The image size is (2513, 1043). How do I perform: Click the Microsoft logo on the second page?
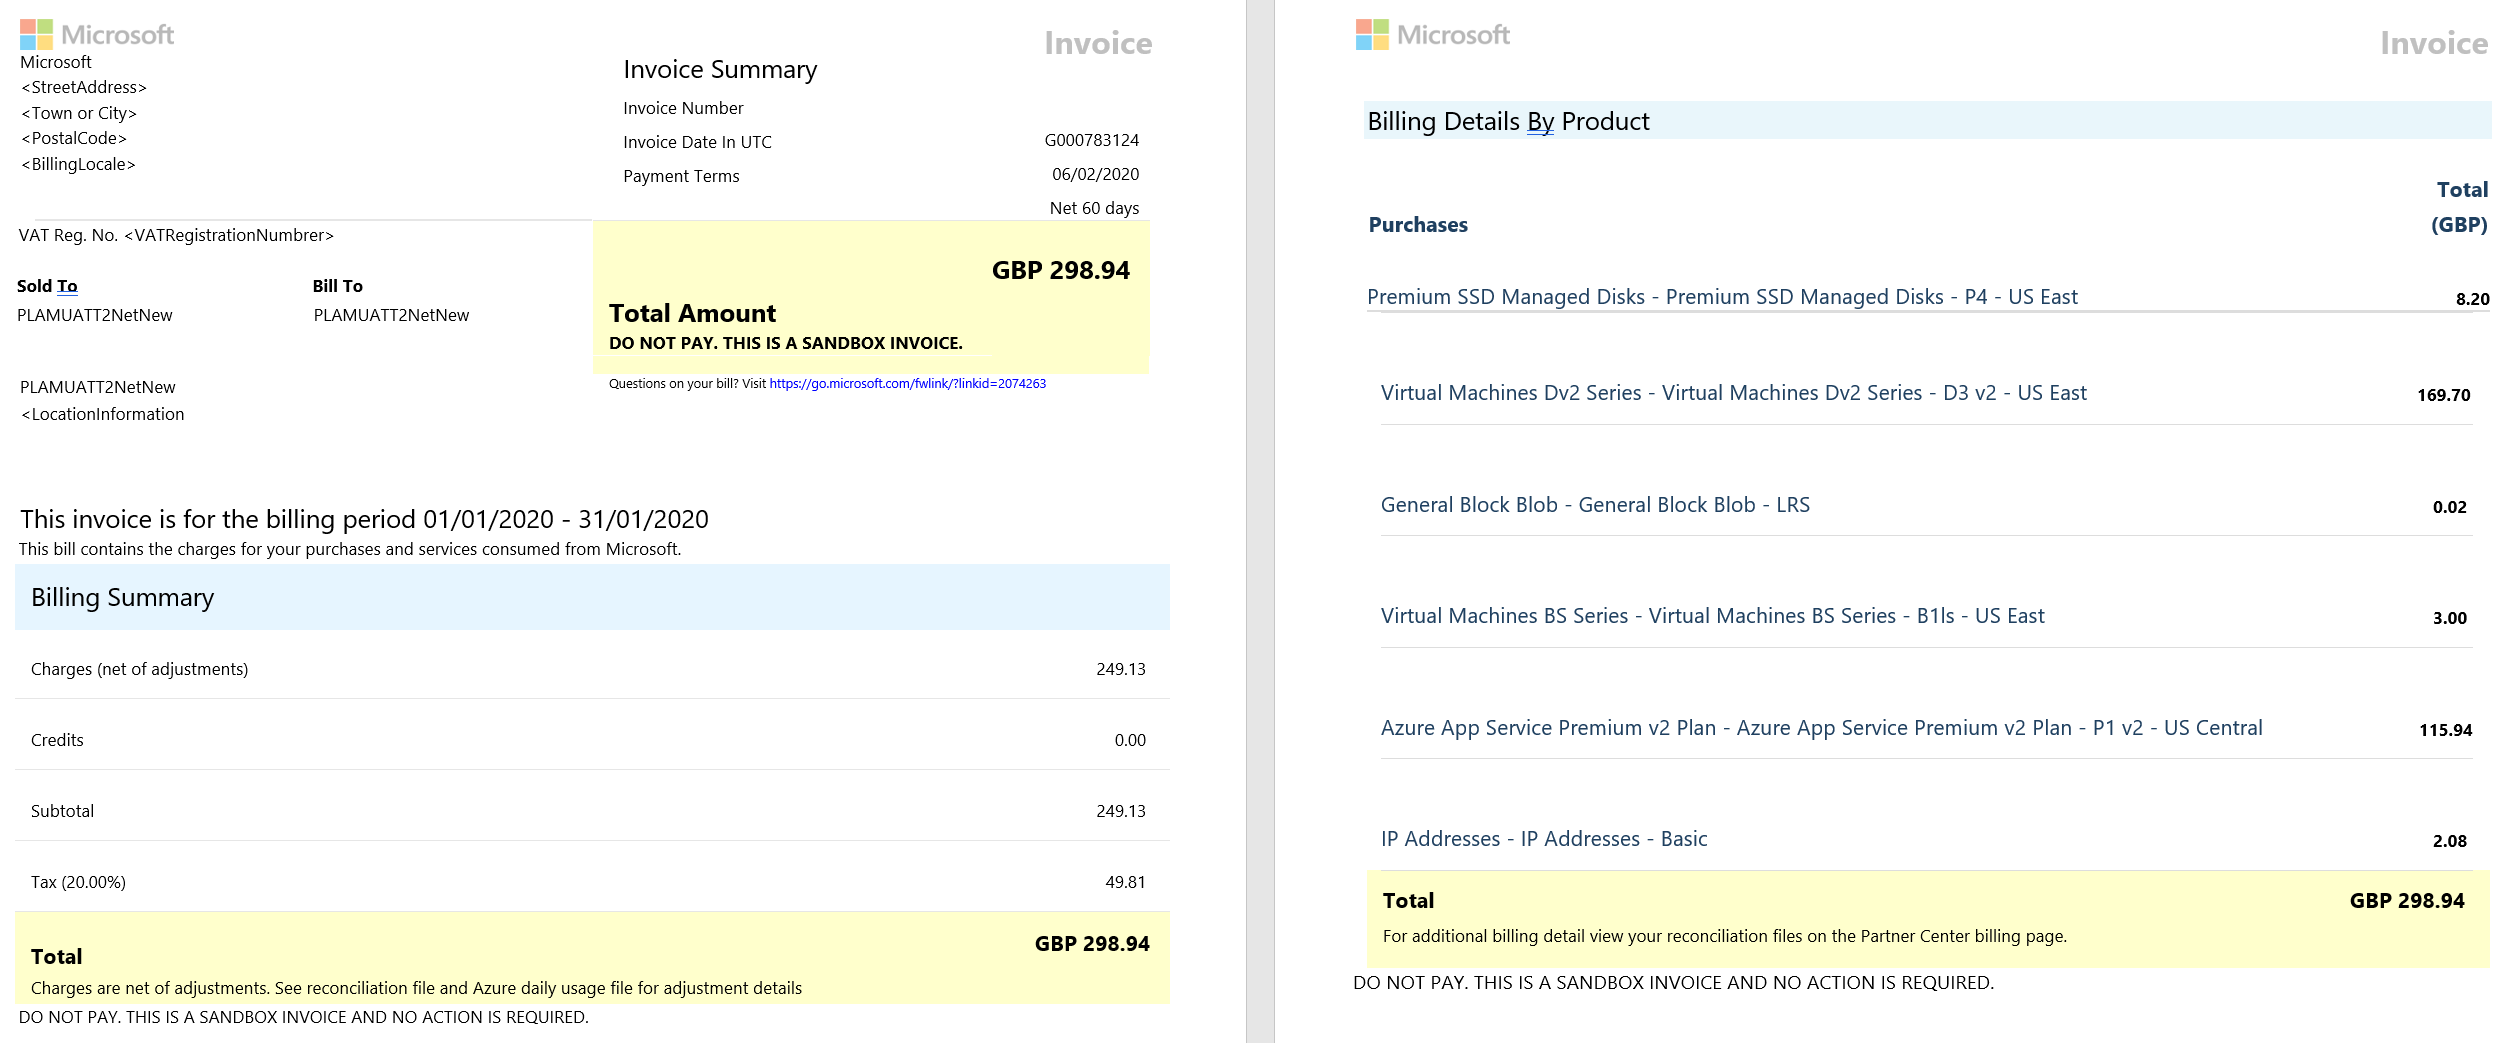pyautogui.click(x=1433, y=35)
